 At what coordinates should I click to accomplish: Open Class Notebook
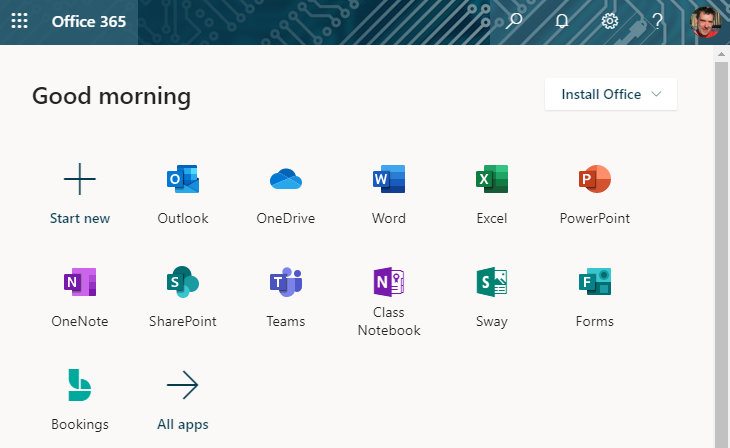(x=389, y=283)
